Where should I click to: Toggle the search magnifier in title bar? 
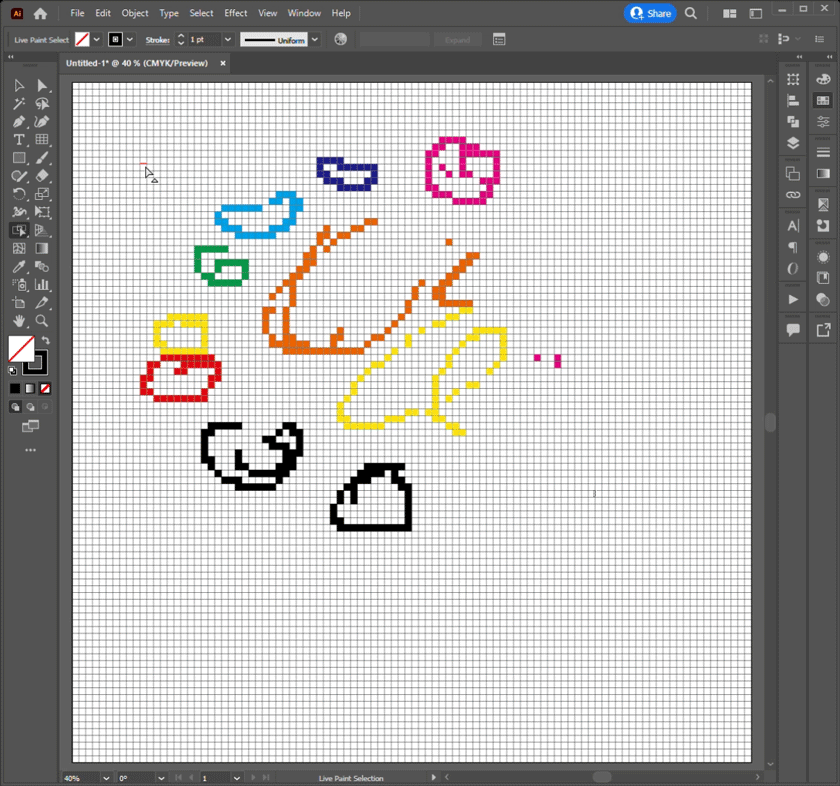point(691,13)
